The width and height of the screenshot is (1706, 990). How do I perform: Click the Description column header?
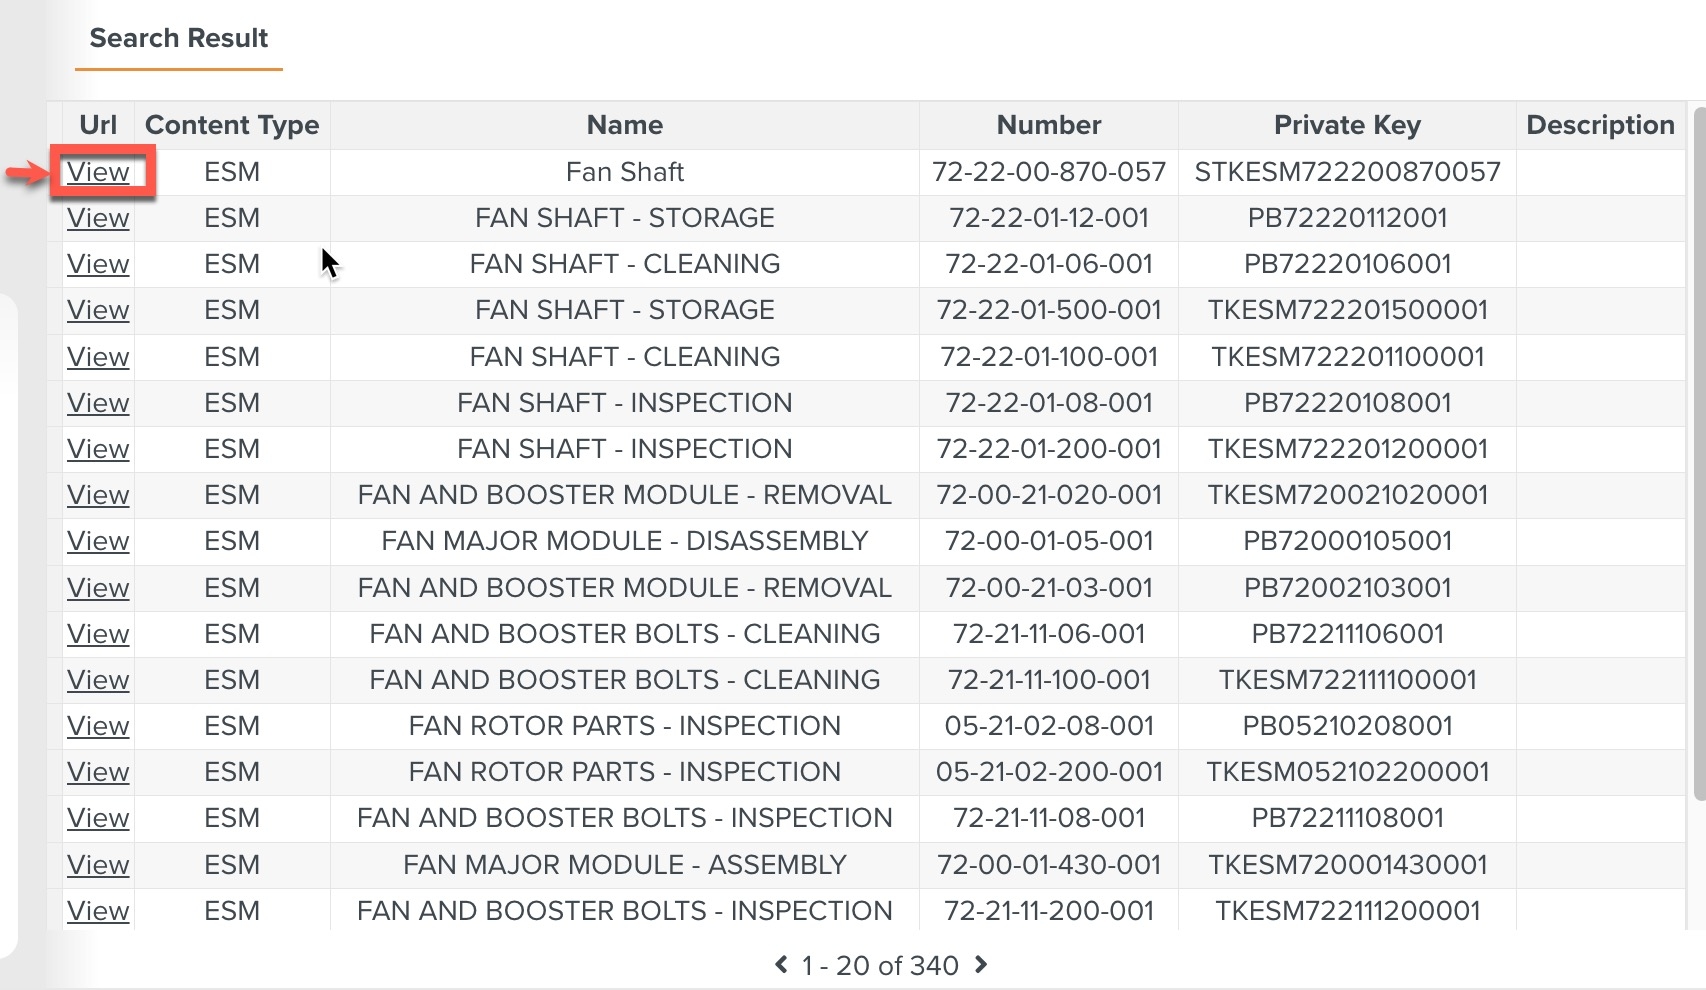(1600, 125)
